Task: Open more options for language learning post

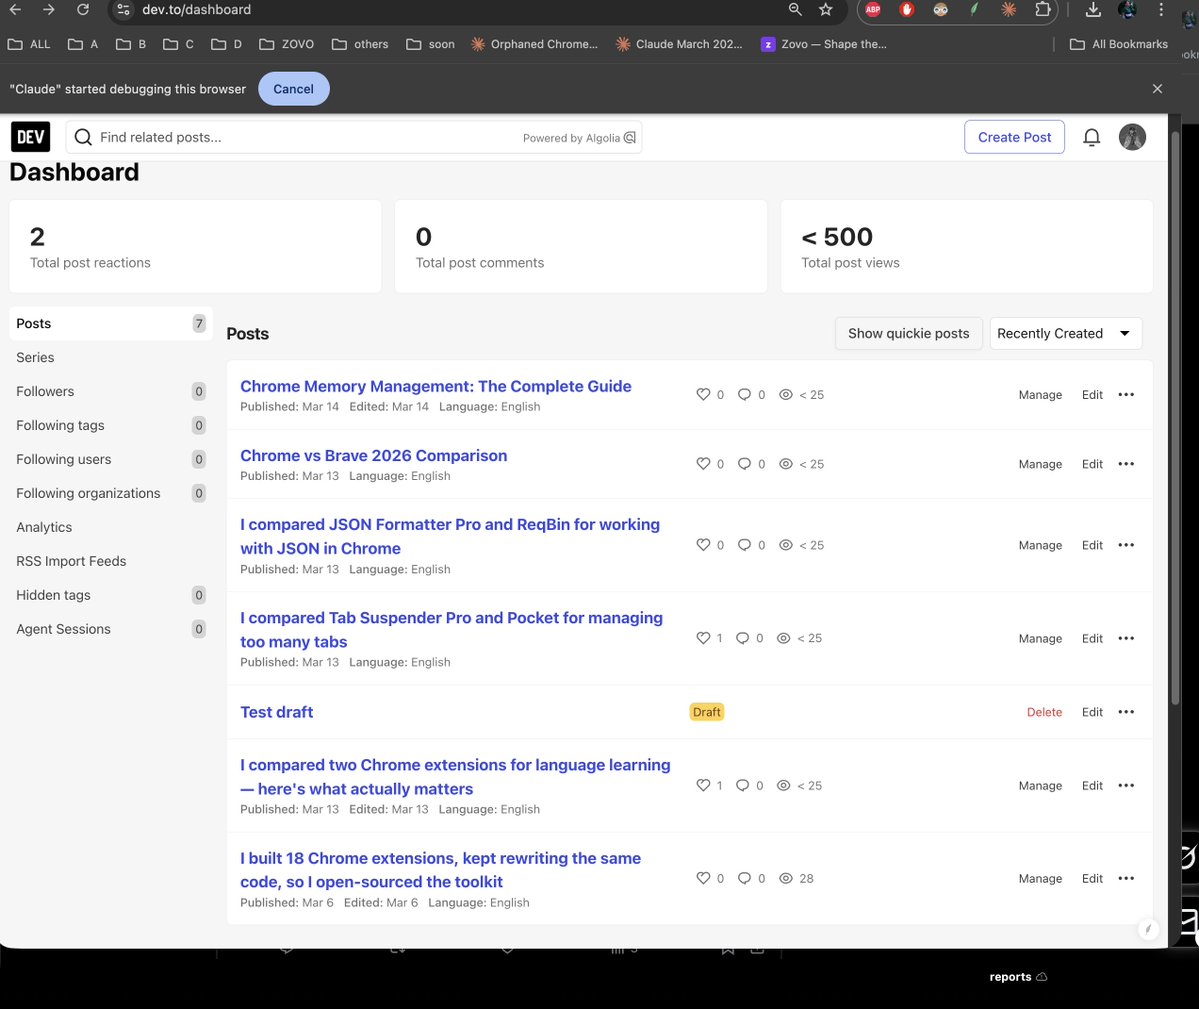Action: point(1126,786)
